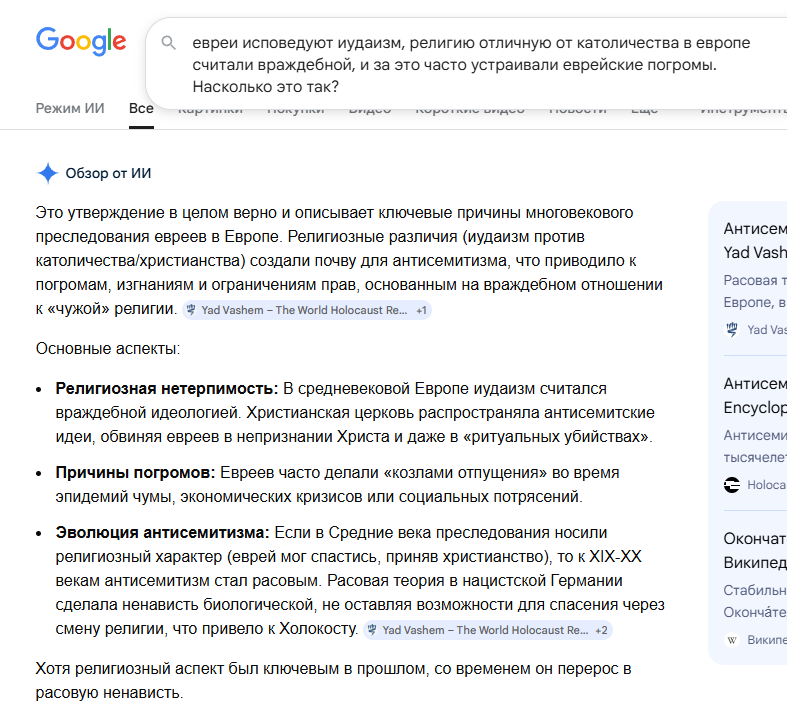The height and width of the screenshot is (716, 797).
Task: Open Yad Vashem citation after «чужой» религии
Action: click(x=304, y=311)
